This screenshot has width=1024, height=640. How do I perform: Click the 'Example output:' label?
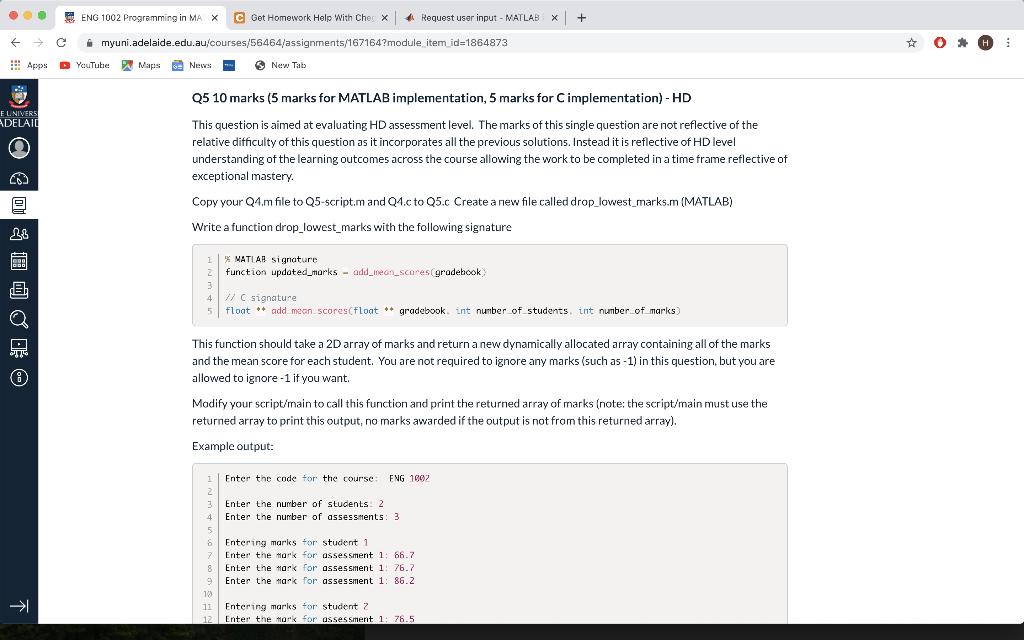pos(232,446)
